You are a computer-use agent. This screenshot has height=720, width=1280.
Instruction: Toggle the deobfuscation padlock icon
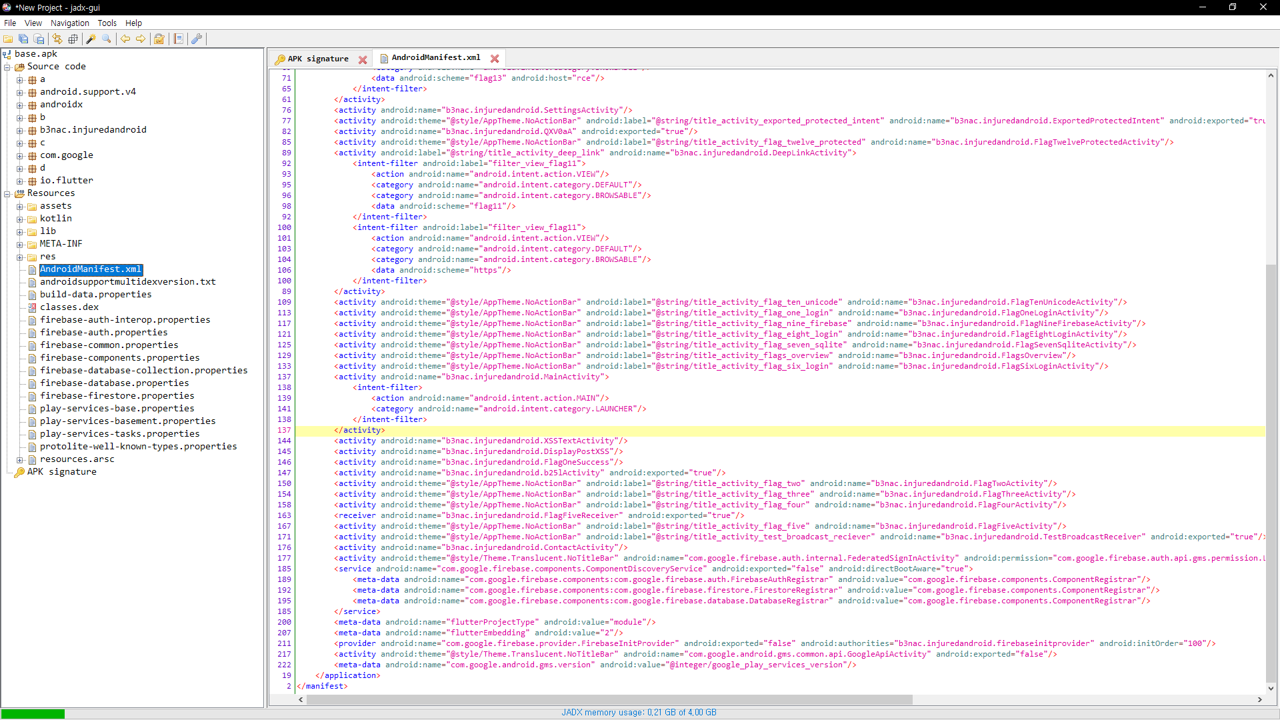click(159, 39)
